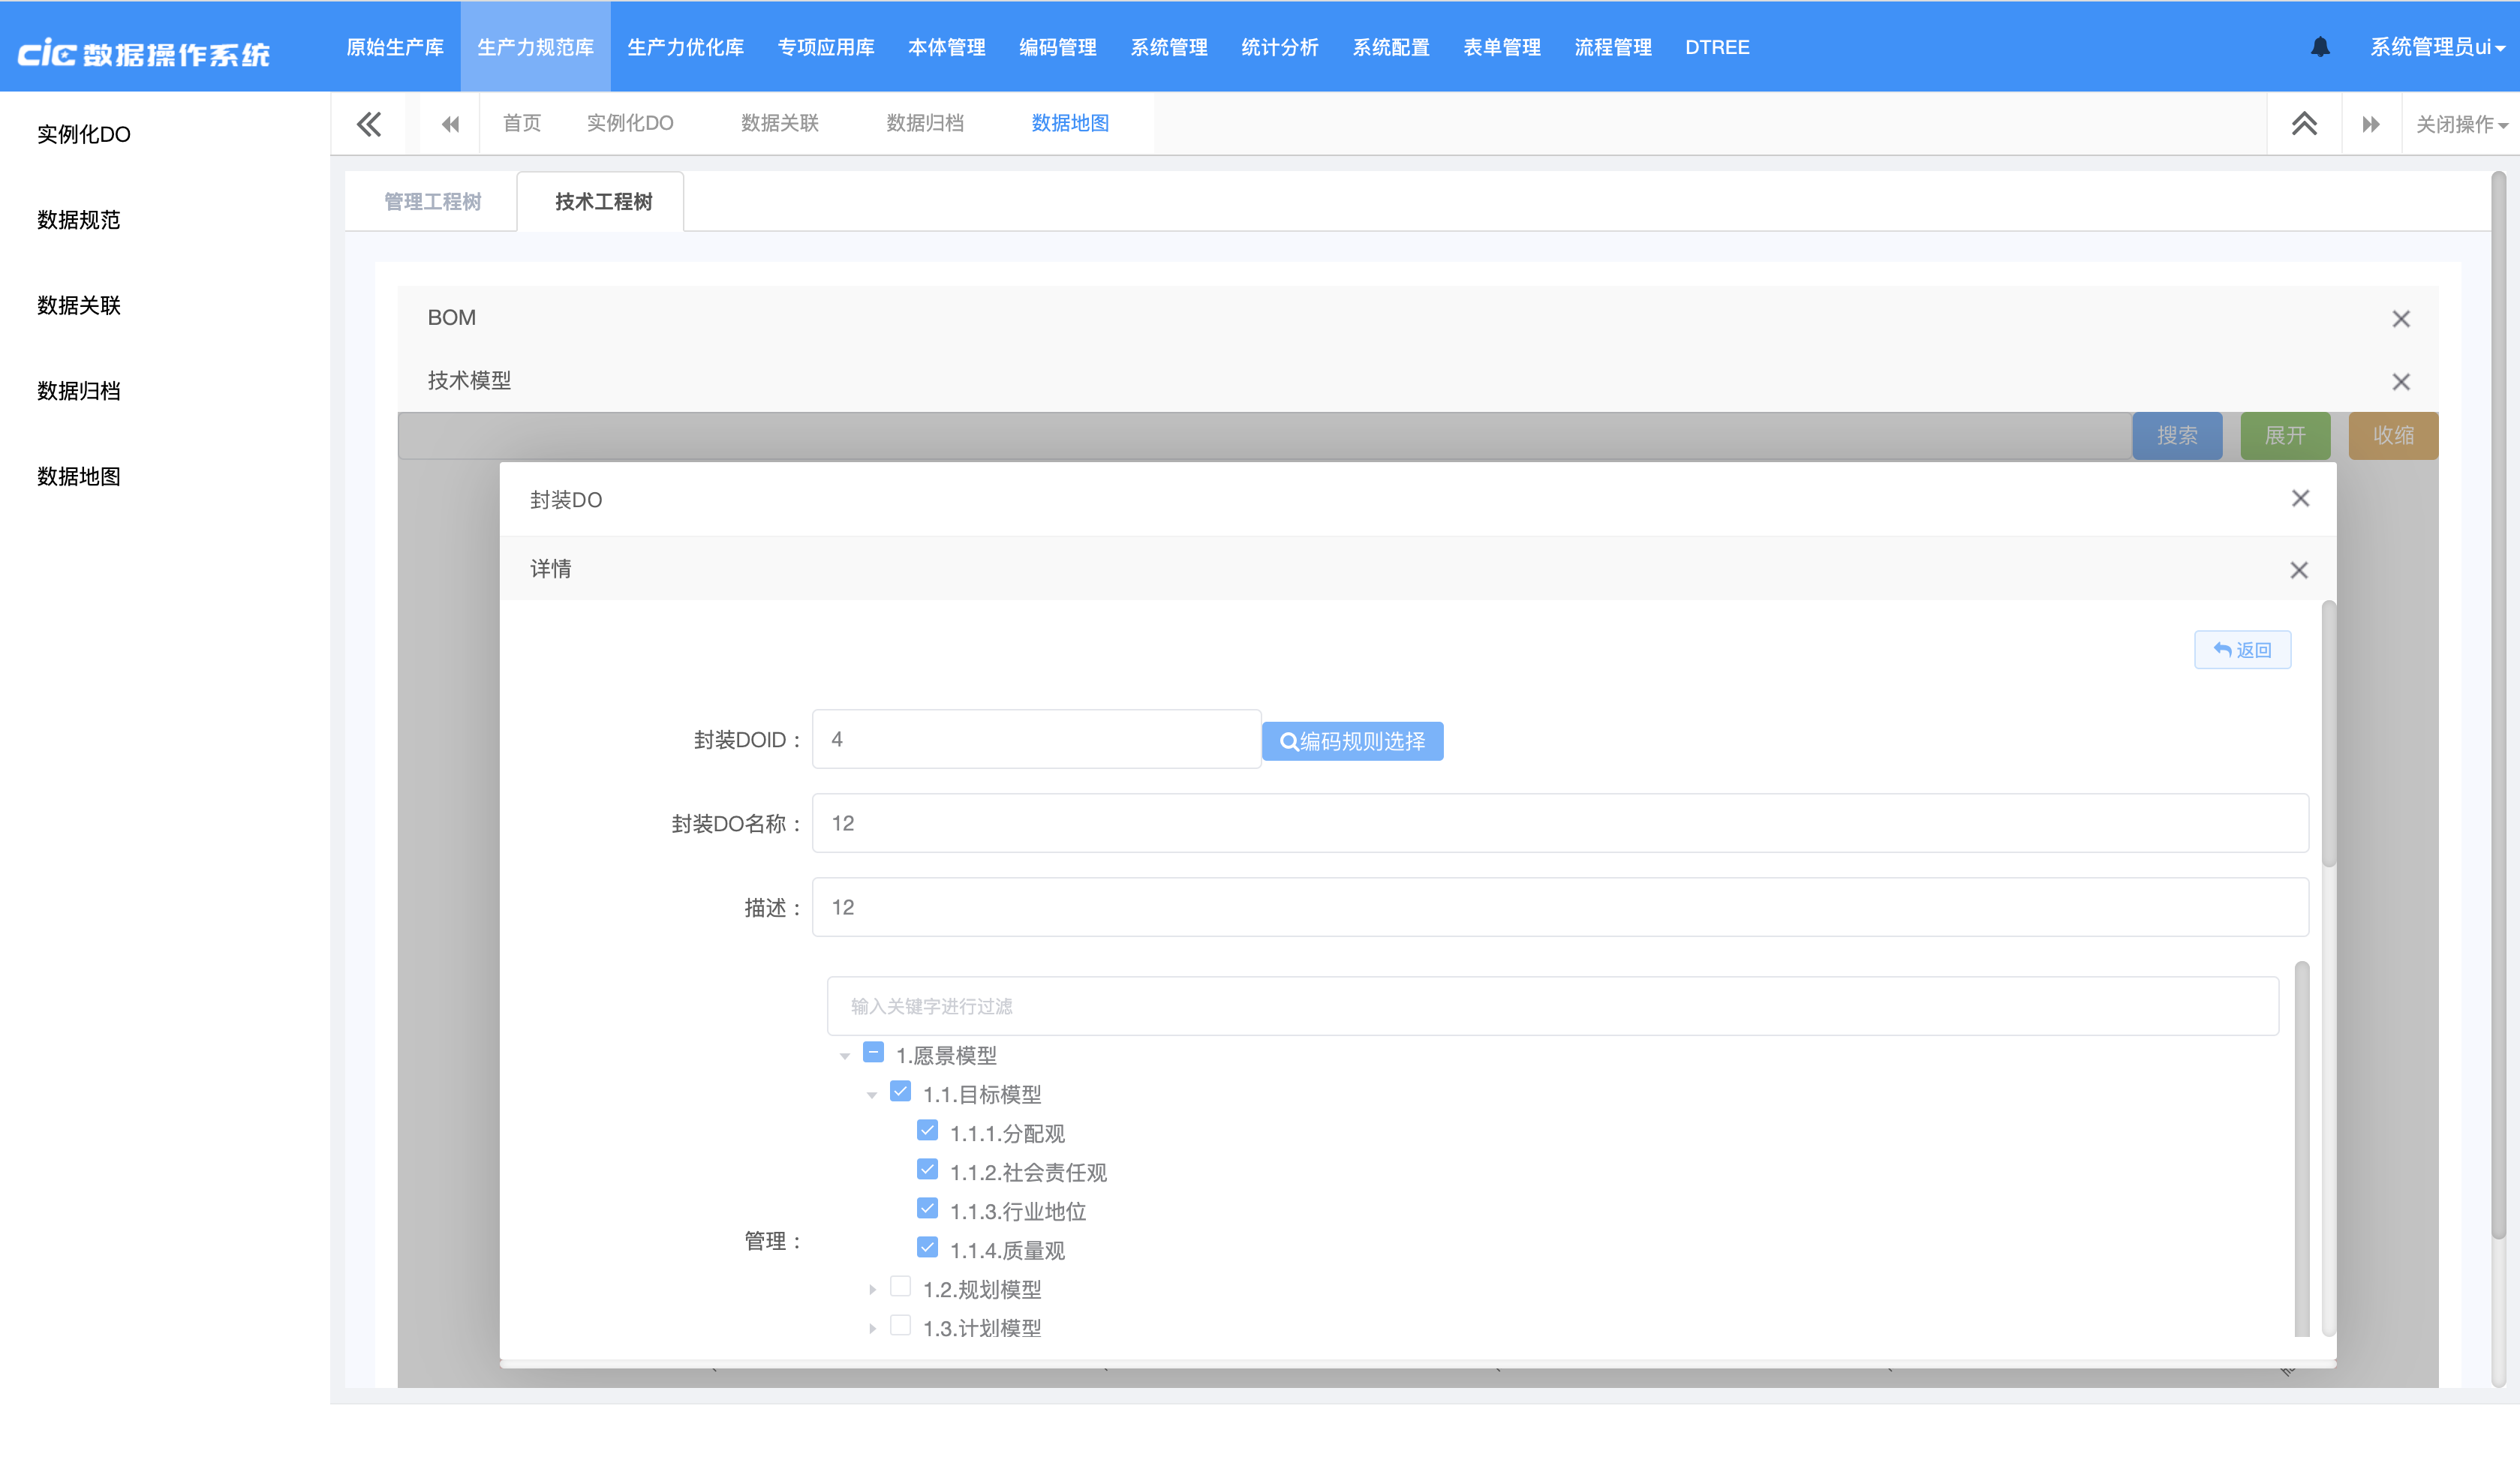Uncheck the 1.1.1.分配观 checkbox
This screenshot has width=2520, height=1457.
coord(927,1131)
